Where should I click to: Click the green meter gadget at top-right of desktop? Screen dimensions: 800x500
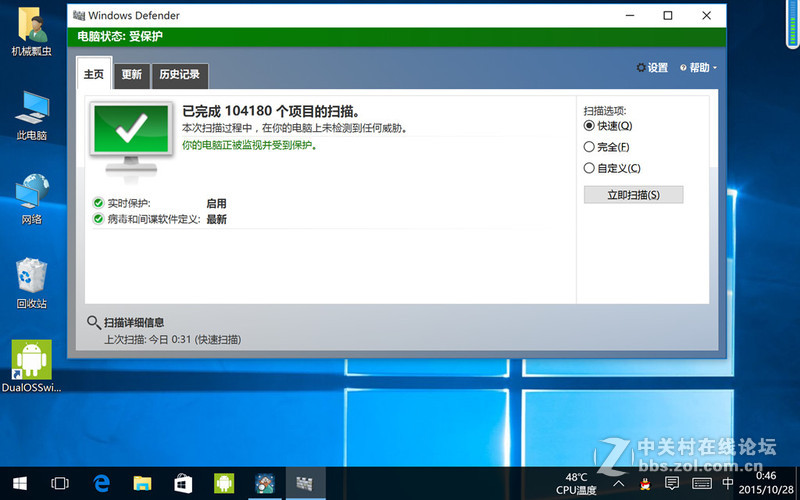coord(792,26)
